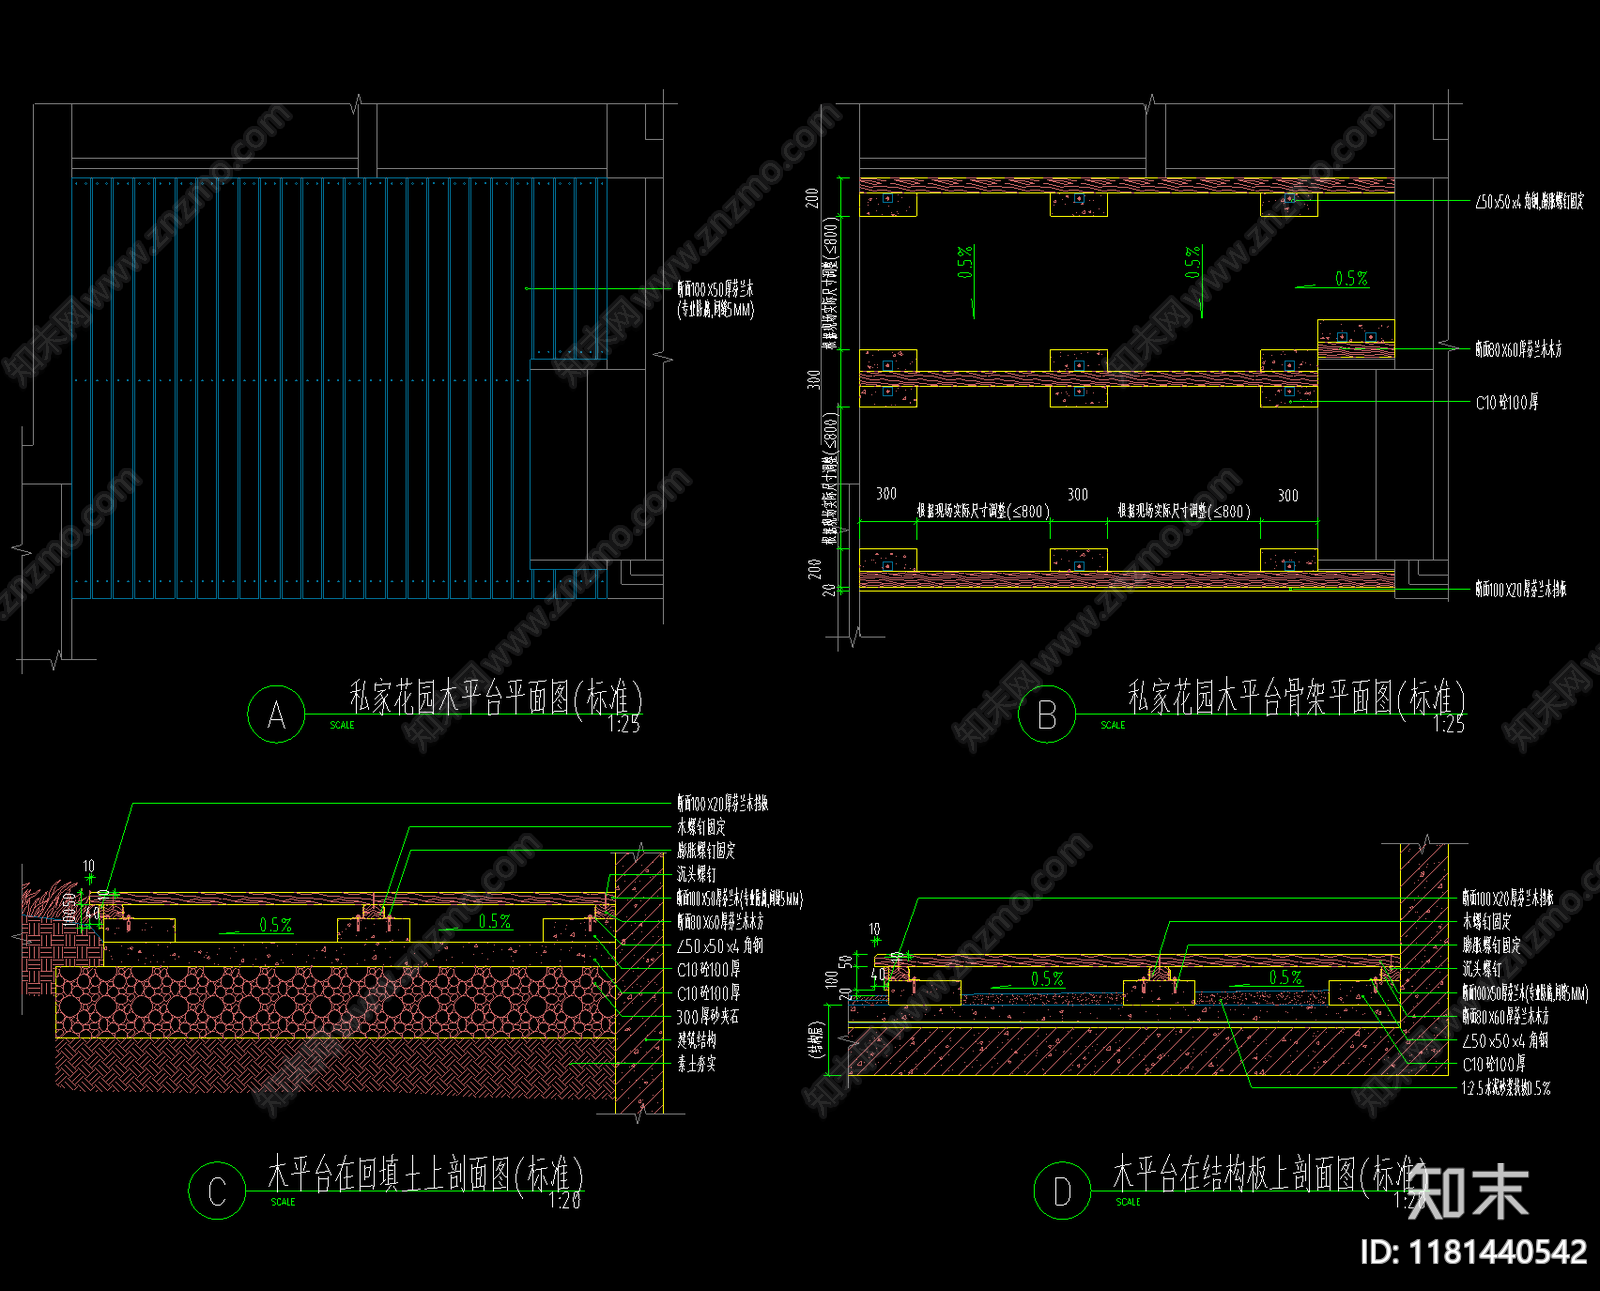Select the title 私家花园木平台骨架平面图(标准)
The width and height of the screenshot is (1600, 1291).
click(1297, 697)
